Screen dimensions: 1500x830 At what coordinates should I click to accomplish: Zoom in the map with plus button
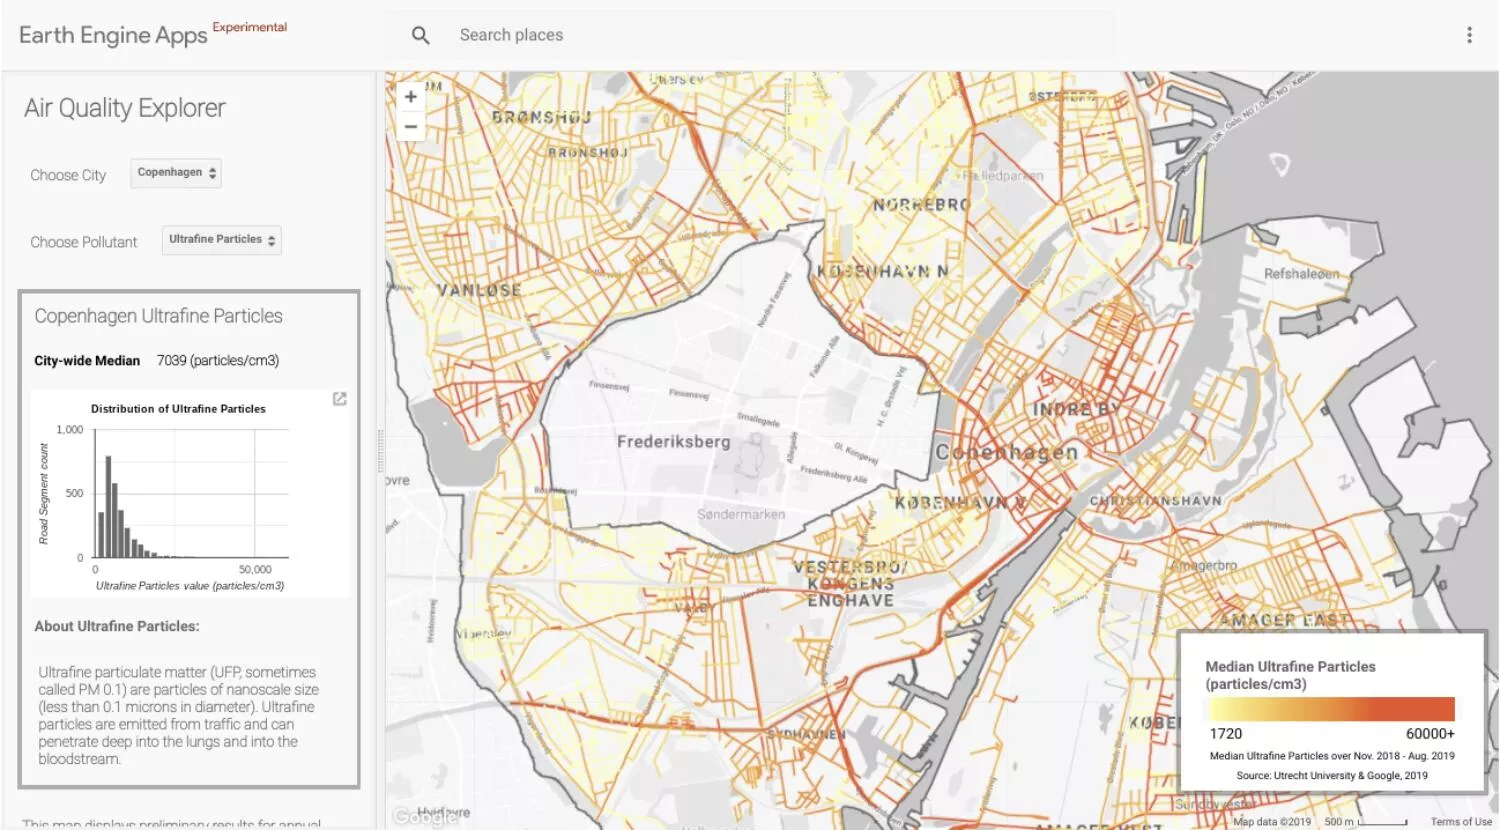[x=410, y=97]
